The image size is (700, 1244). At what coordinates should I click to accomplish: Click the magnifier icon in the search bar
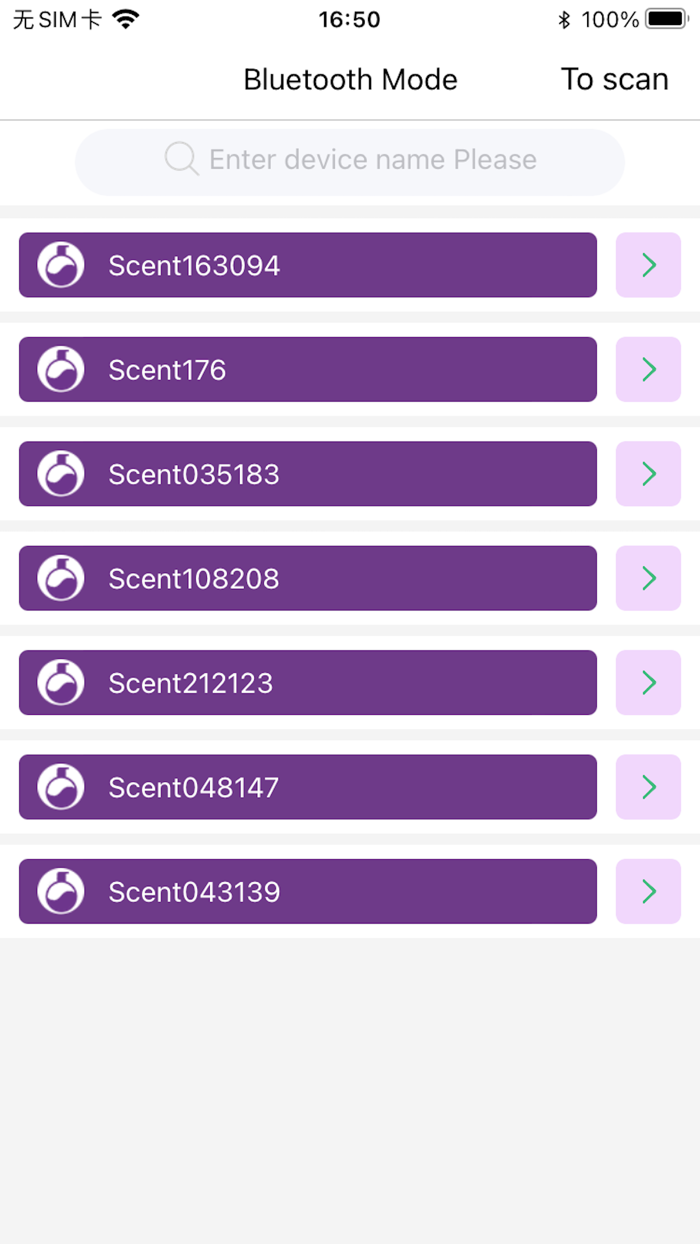click(180, 160)
